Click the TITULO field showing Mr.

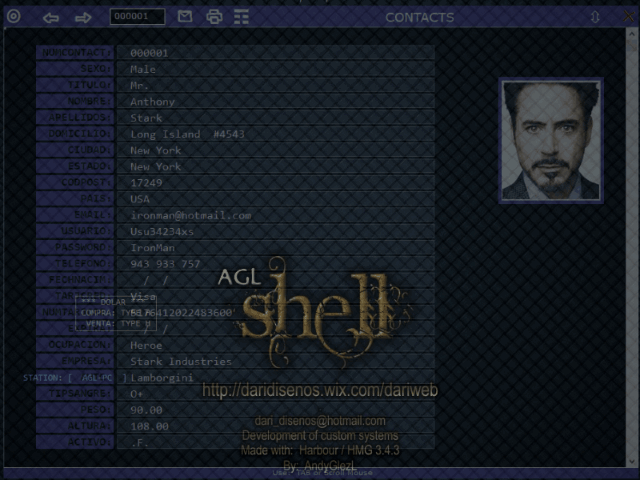pos(276,85)
